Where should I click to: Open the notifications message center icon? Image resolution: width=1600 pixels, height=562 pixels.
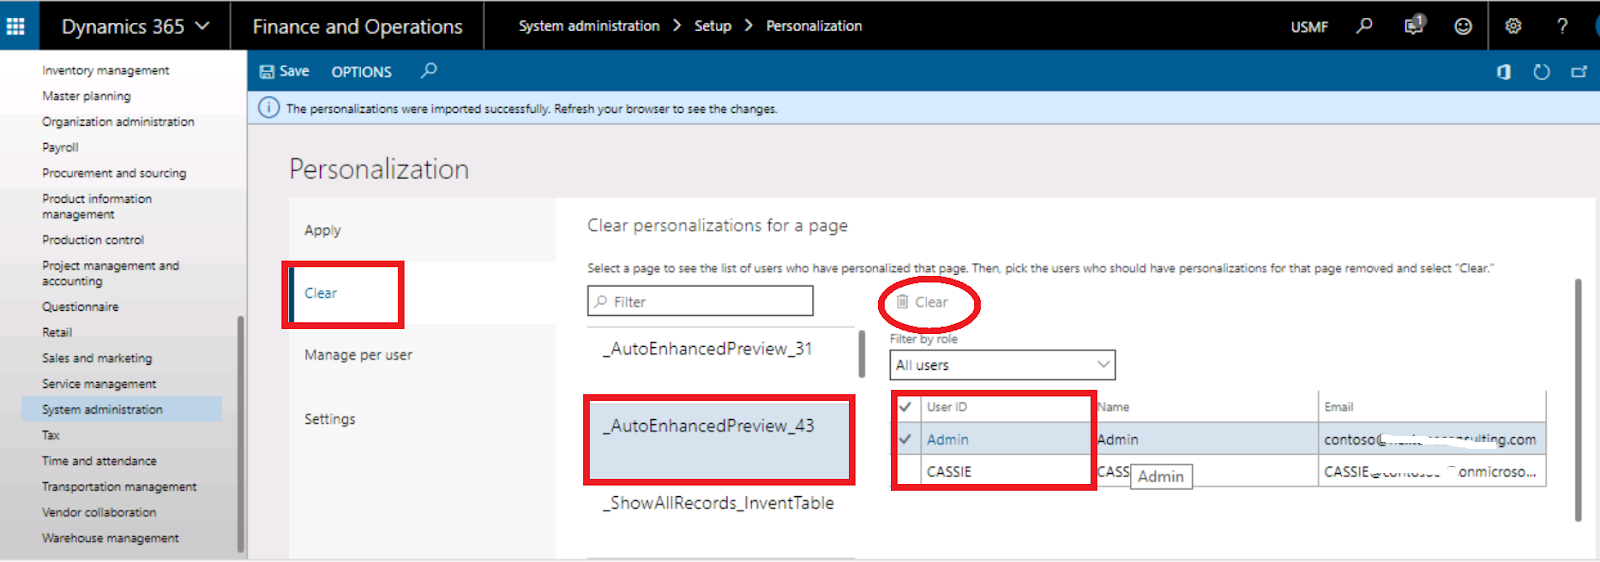click(x=1414, y=25)
